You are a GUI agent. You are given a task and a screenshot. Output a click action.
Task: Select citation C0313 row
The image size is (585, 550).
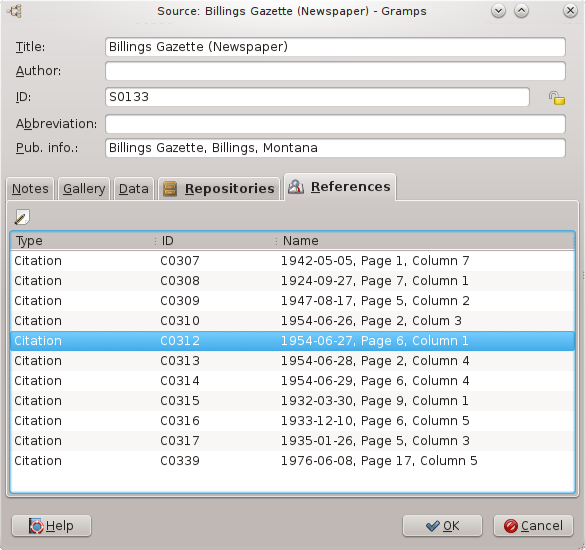[292, 361]
